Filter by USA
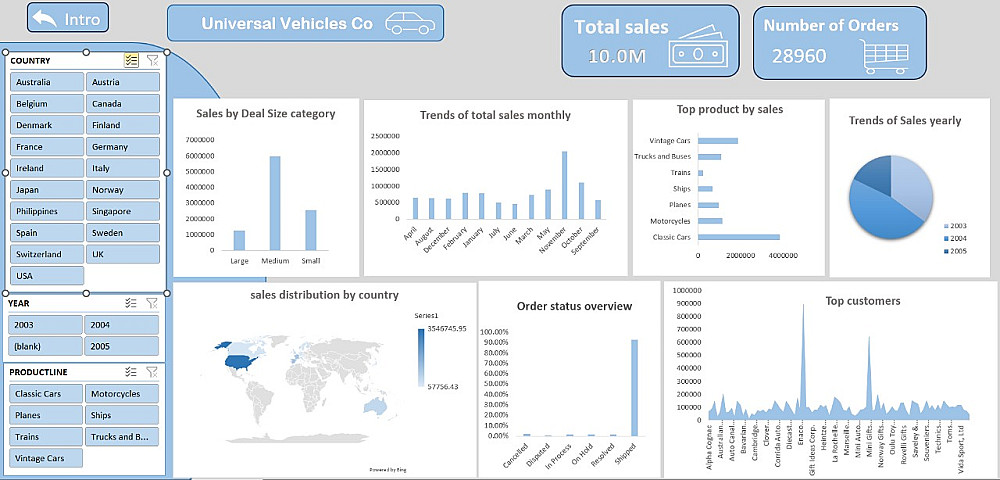The height and width of the screenshot is (480, 1000). (47, 276)
